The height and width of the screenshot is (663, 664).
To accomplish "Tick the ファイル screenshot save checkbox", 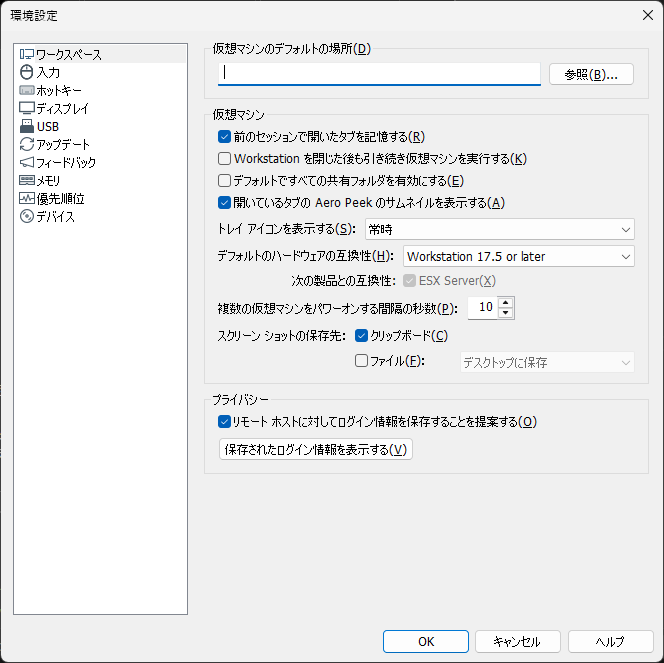I will pos(361,361).
